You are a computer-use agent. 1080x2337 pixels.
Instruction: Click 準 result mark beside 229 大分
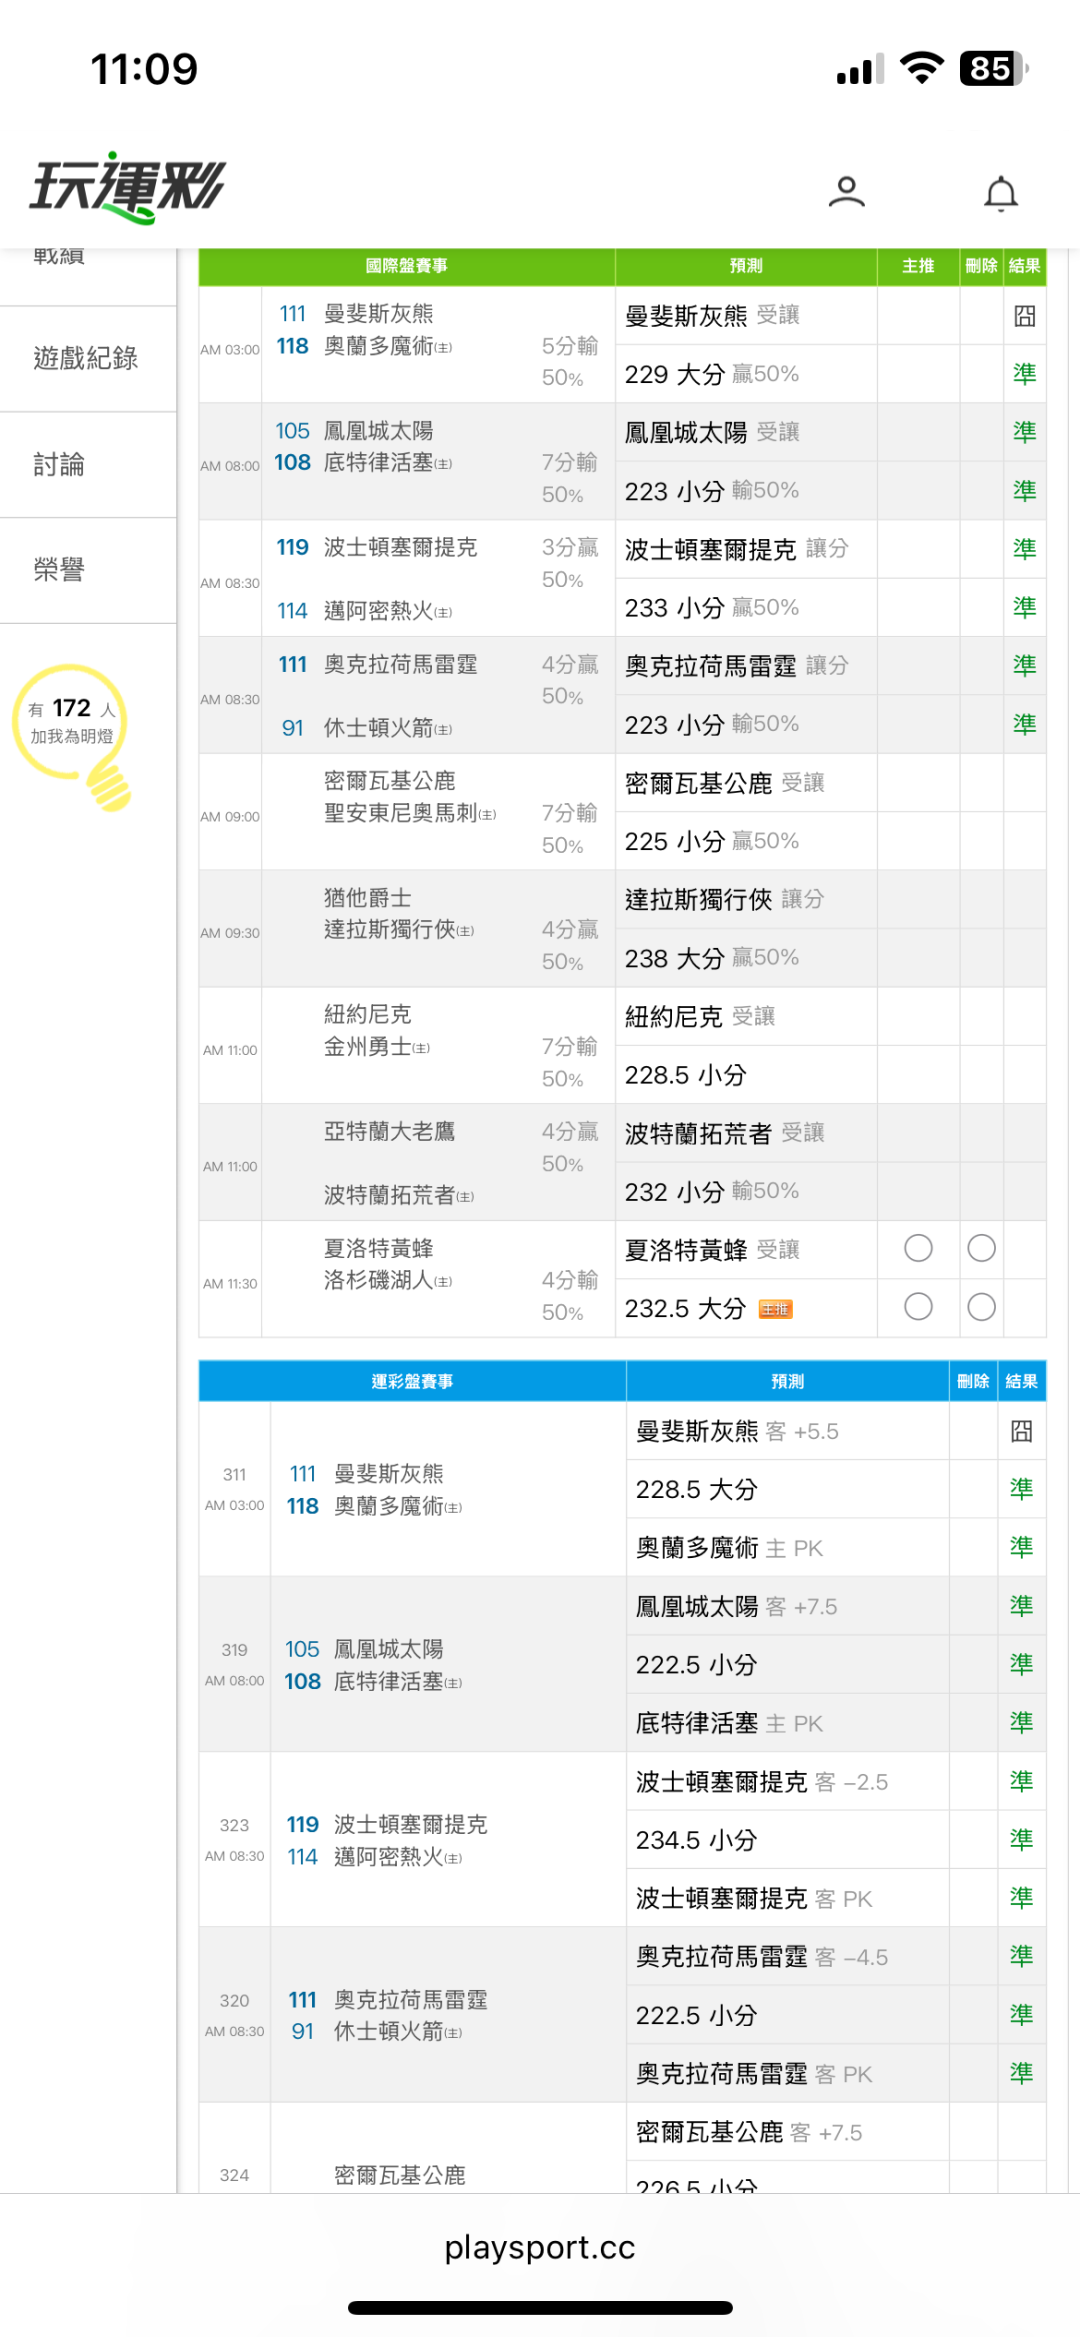coord(1024,374)
